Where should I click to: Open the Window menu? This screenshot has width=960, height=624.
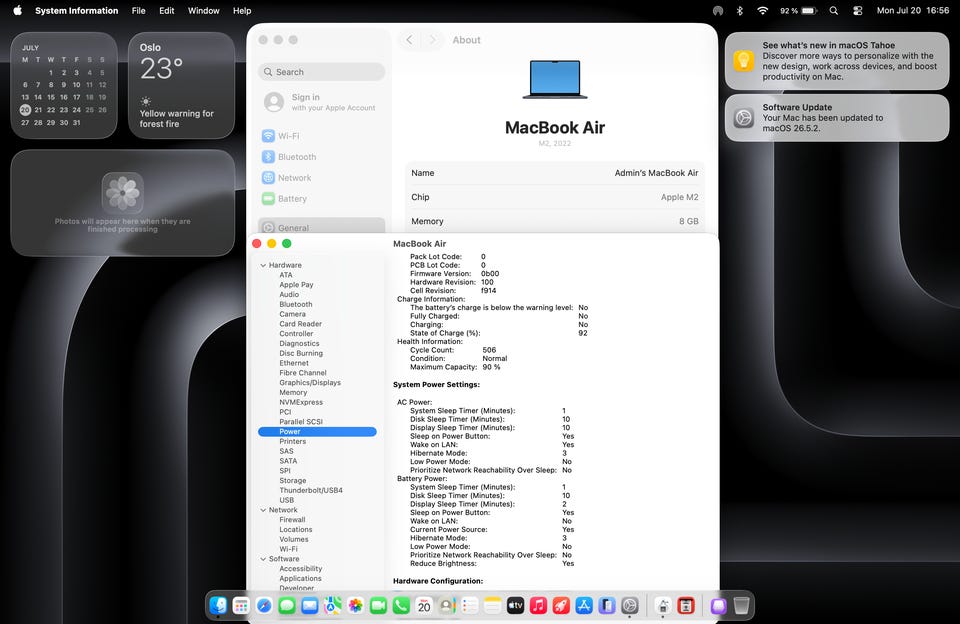(203, 10)
